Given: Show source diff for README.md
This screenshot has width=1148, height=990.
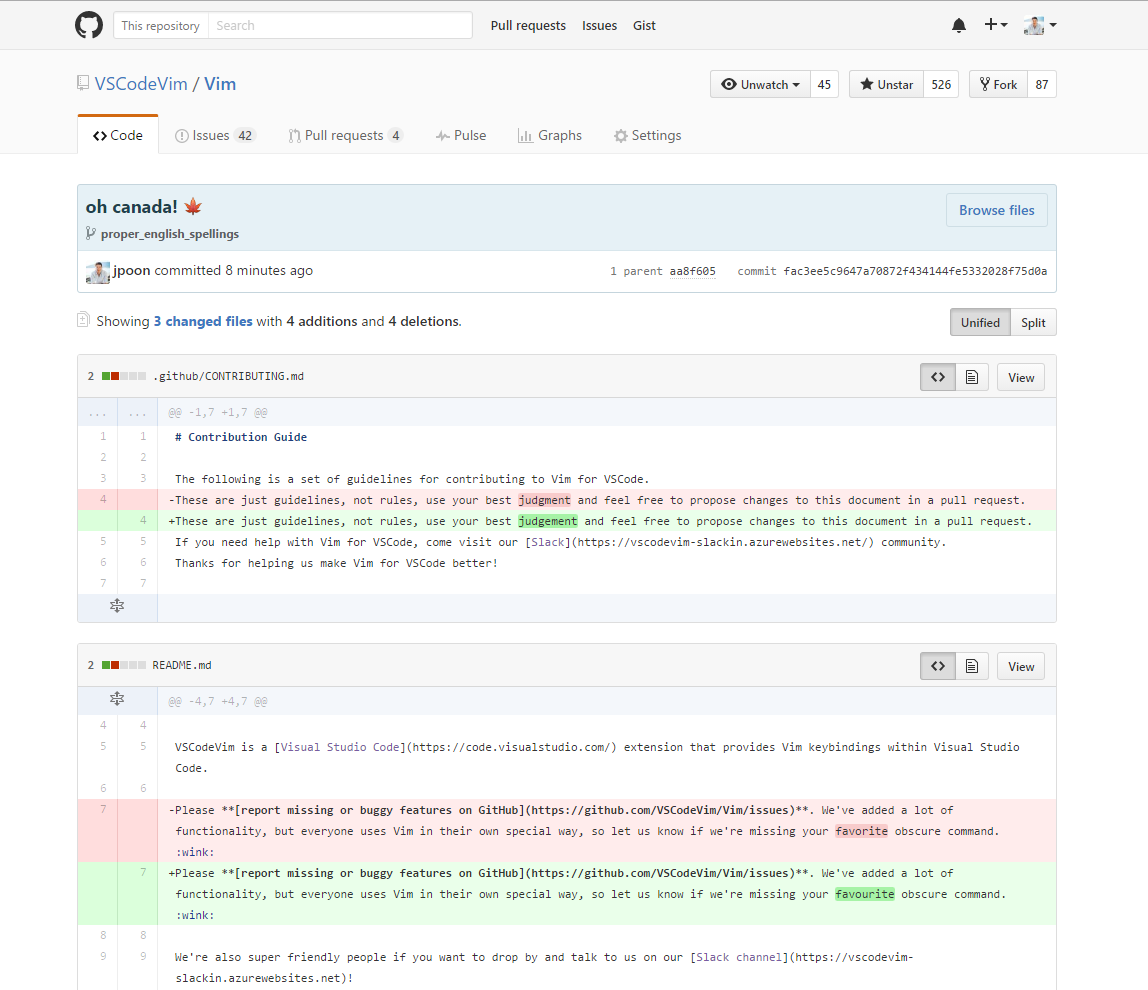Looking at the screenshot, I should [937, 666].
